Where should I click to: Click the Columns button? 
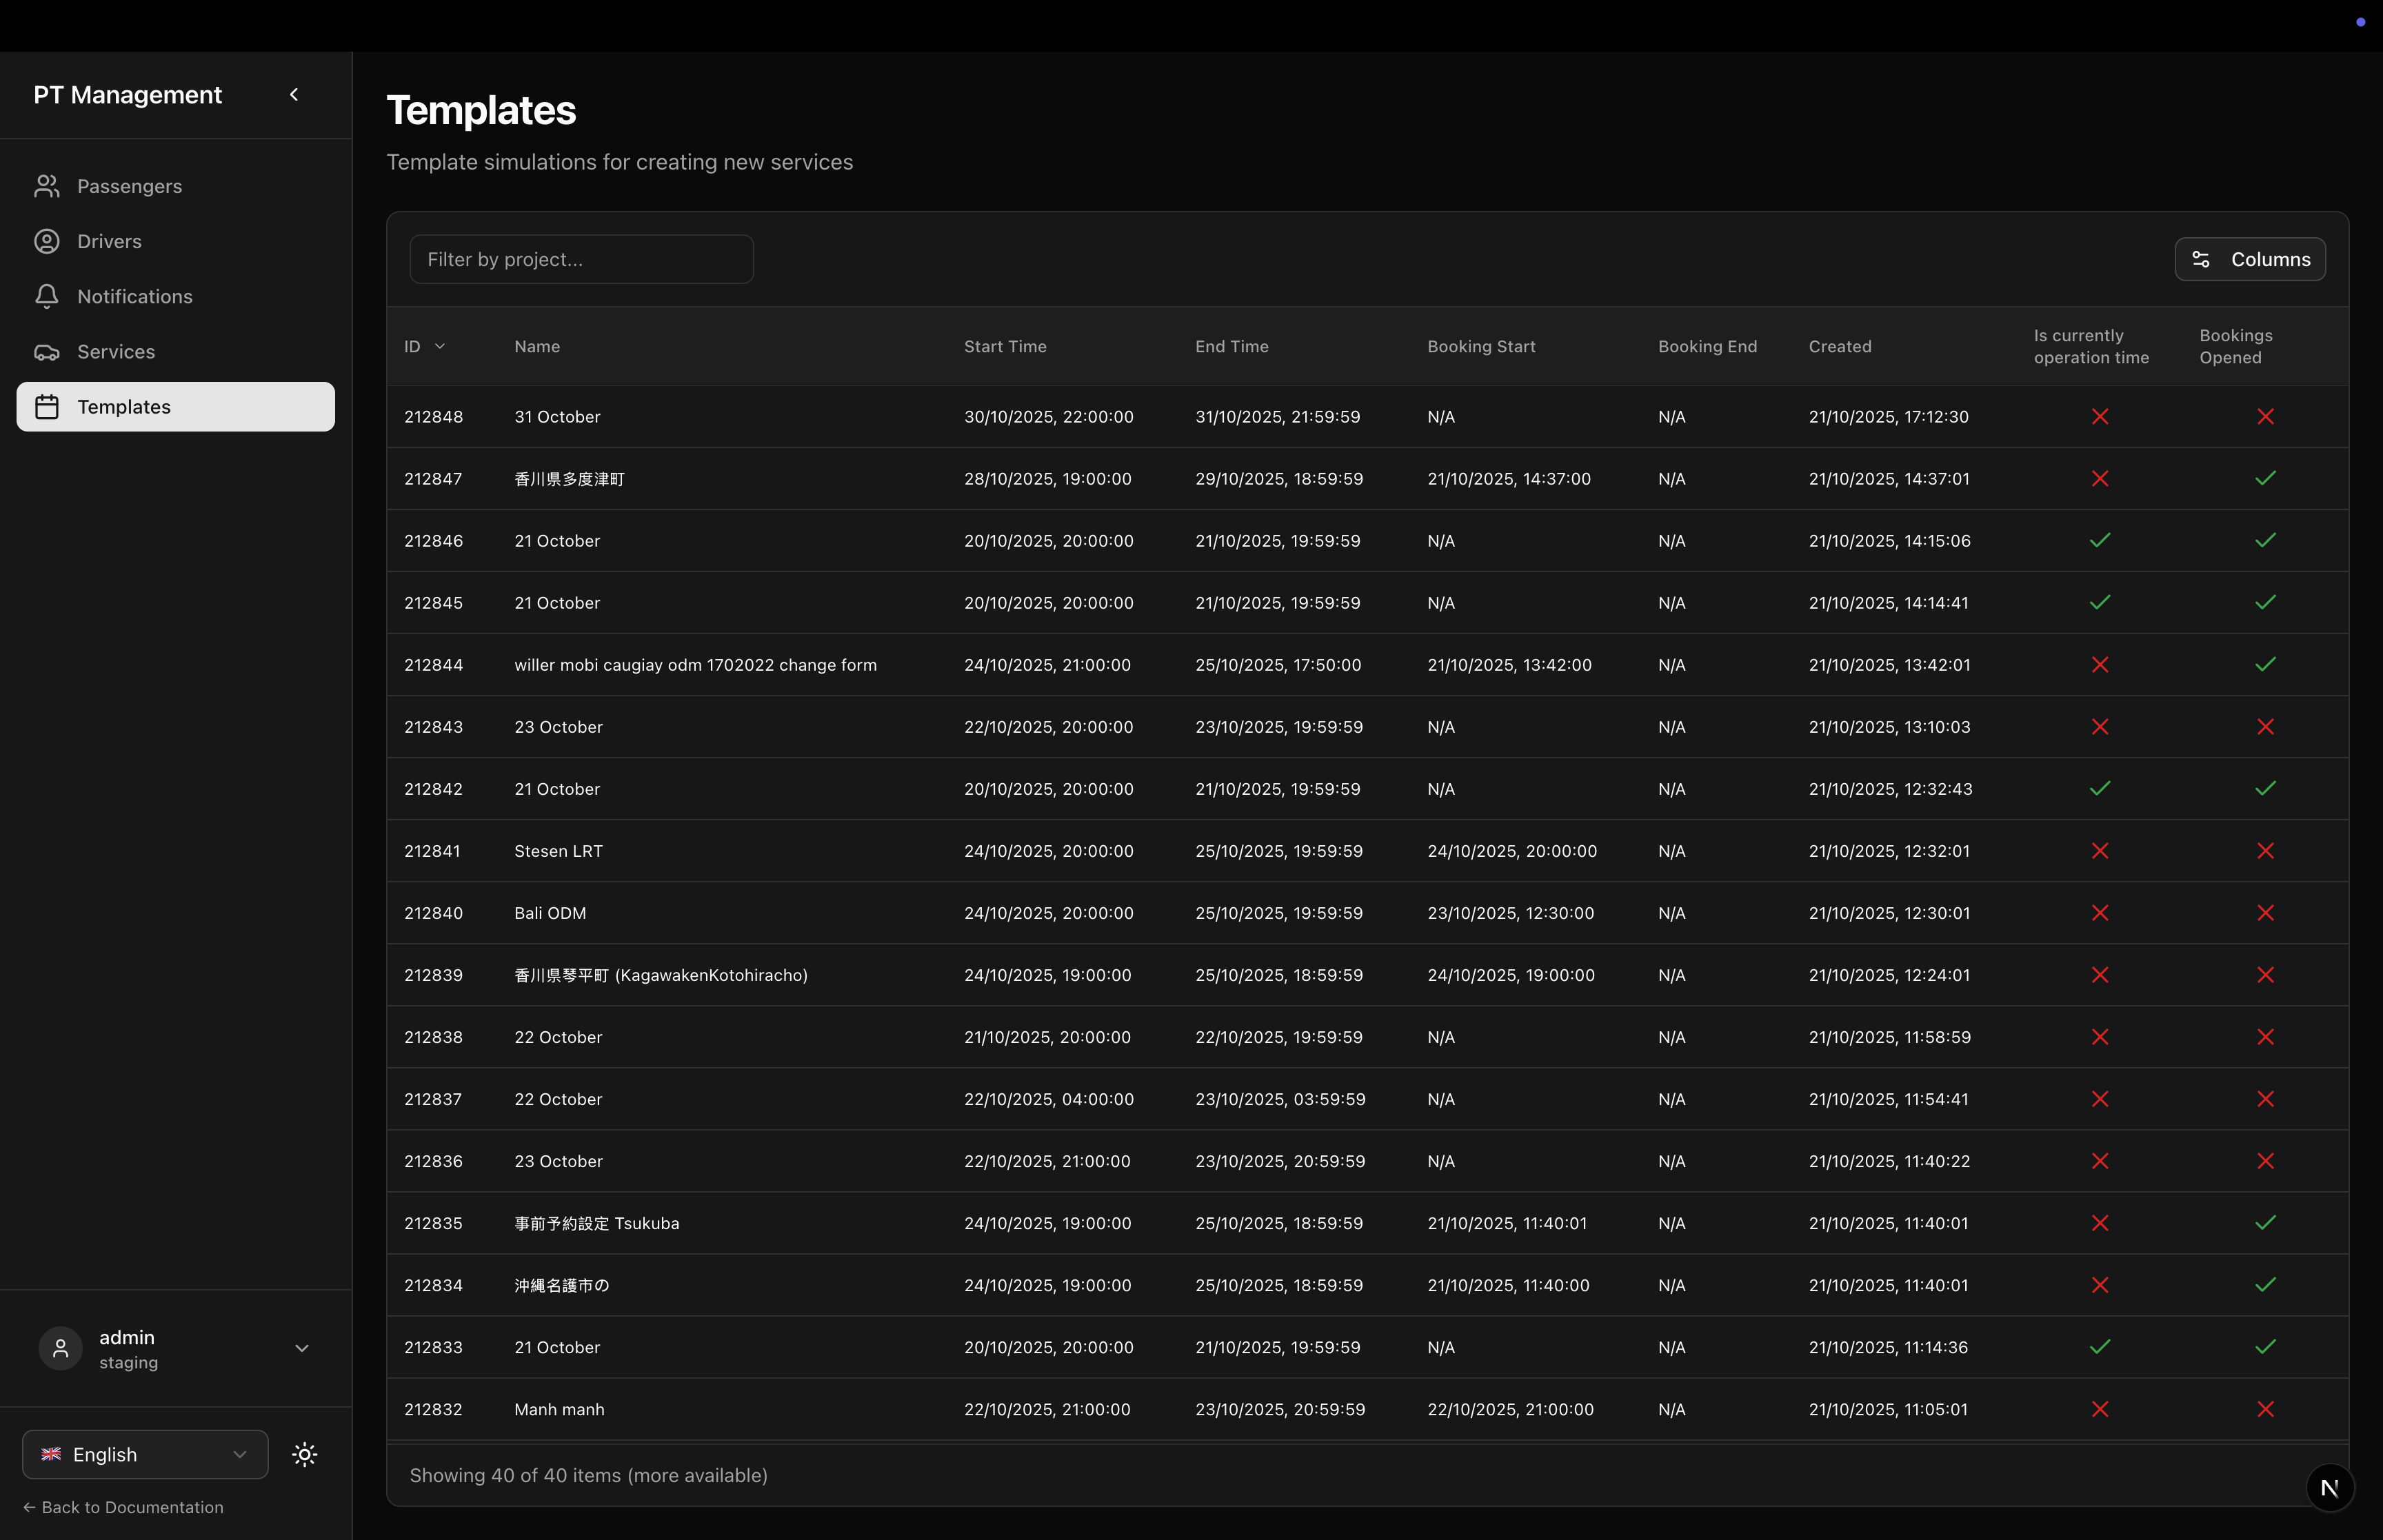(2249, 259)
